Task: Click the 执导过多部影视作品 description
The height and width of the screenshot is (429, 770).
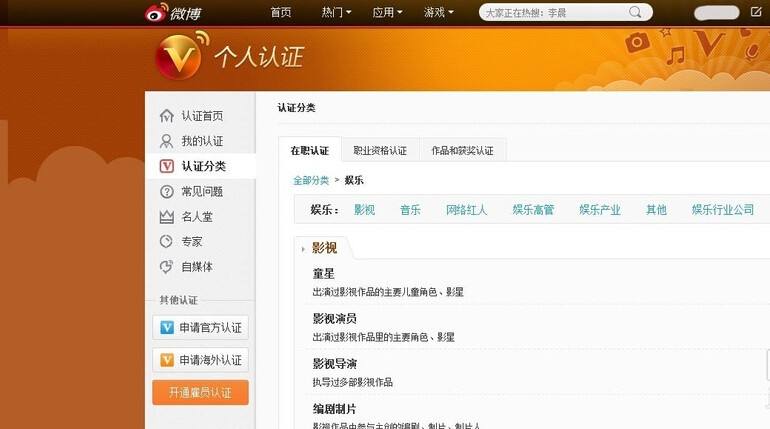Action: [x=353, y=382]
